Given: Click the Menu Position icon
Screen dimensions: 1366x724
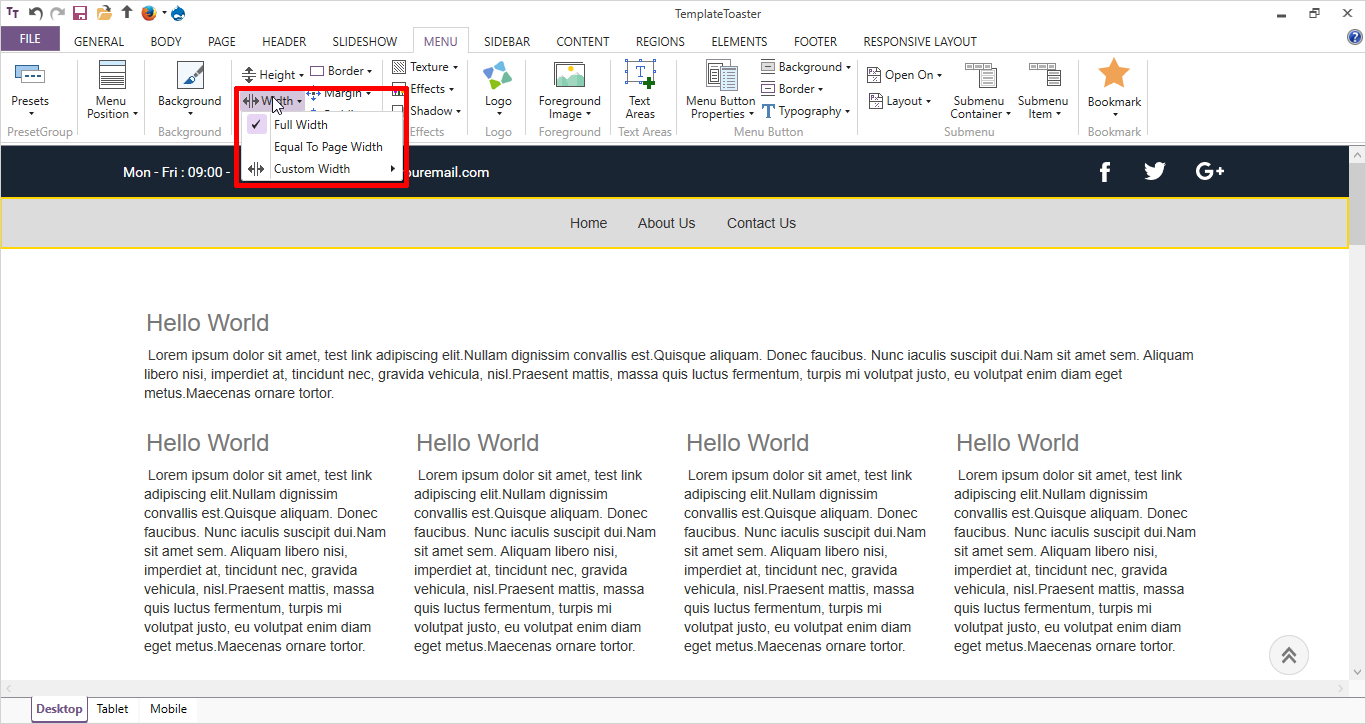Looking at the screenshot, I should click(x=111, y=76).
